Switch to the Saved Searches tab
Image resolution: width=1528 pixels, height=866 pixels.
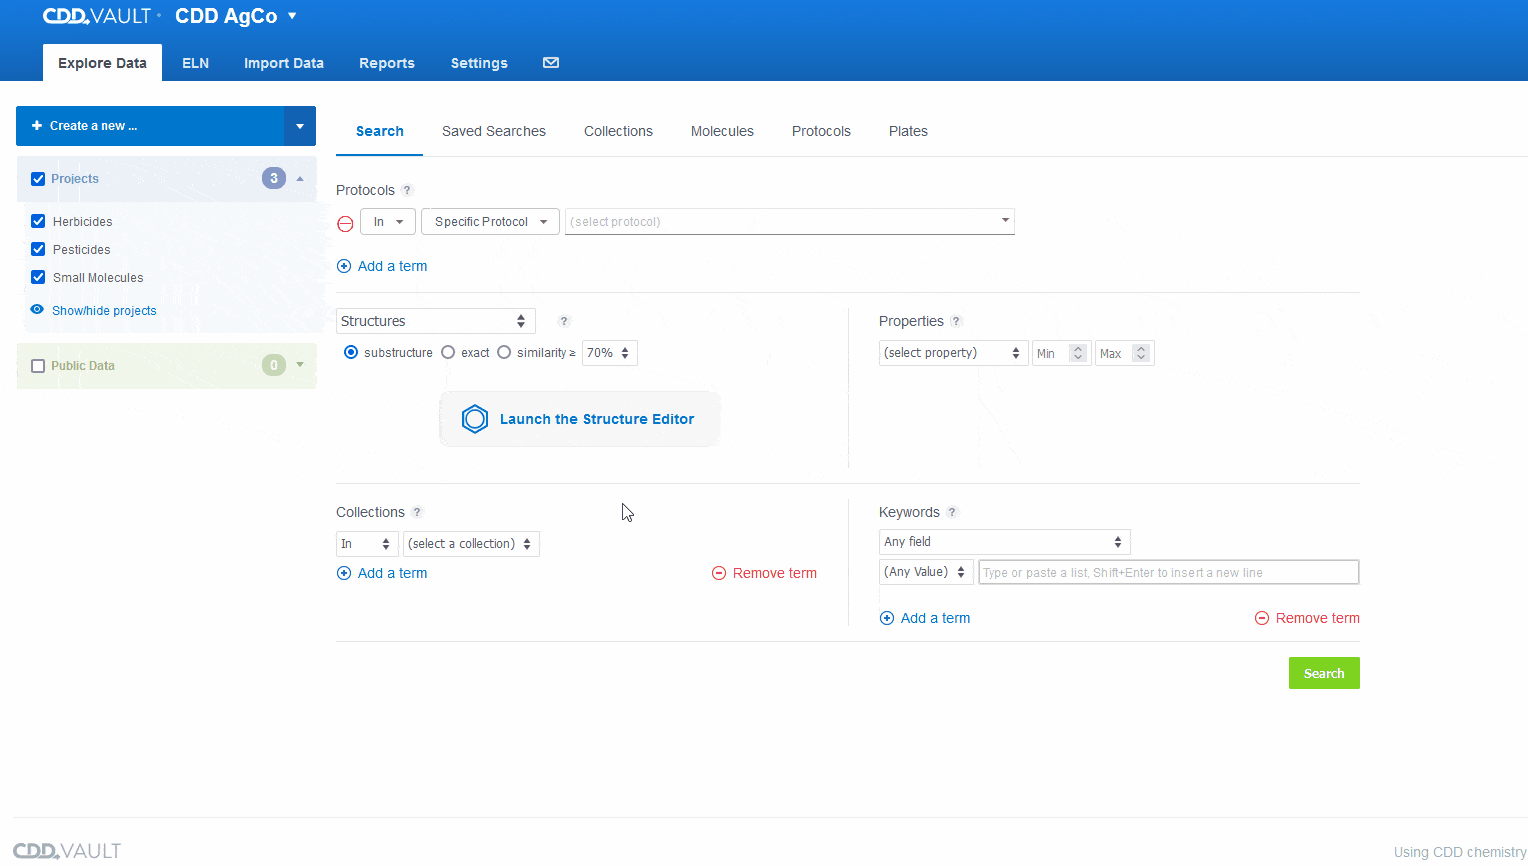pos(493,131)
